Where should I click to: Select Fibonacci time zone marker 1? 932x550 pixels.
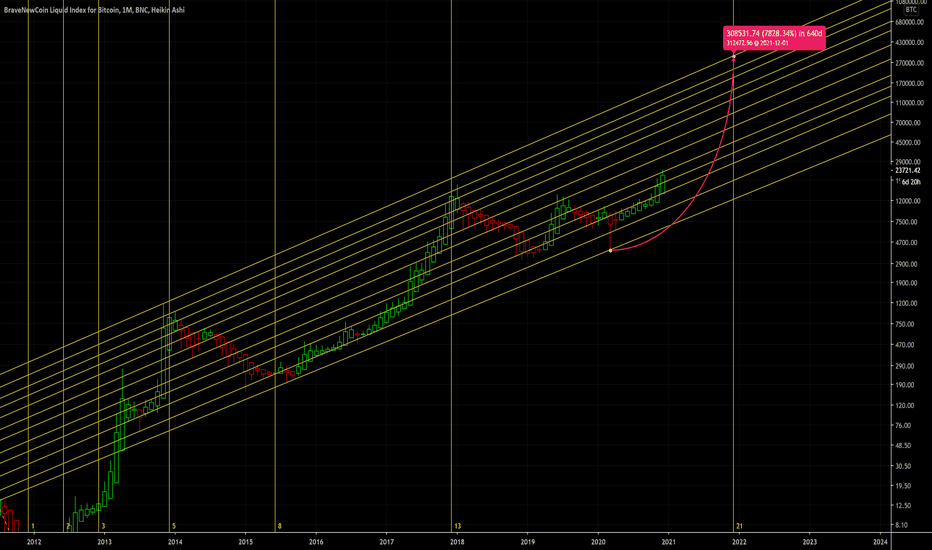(33, 526)
